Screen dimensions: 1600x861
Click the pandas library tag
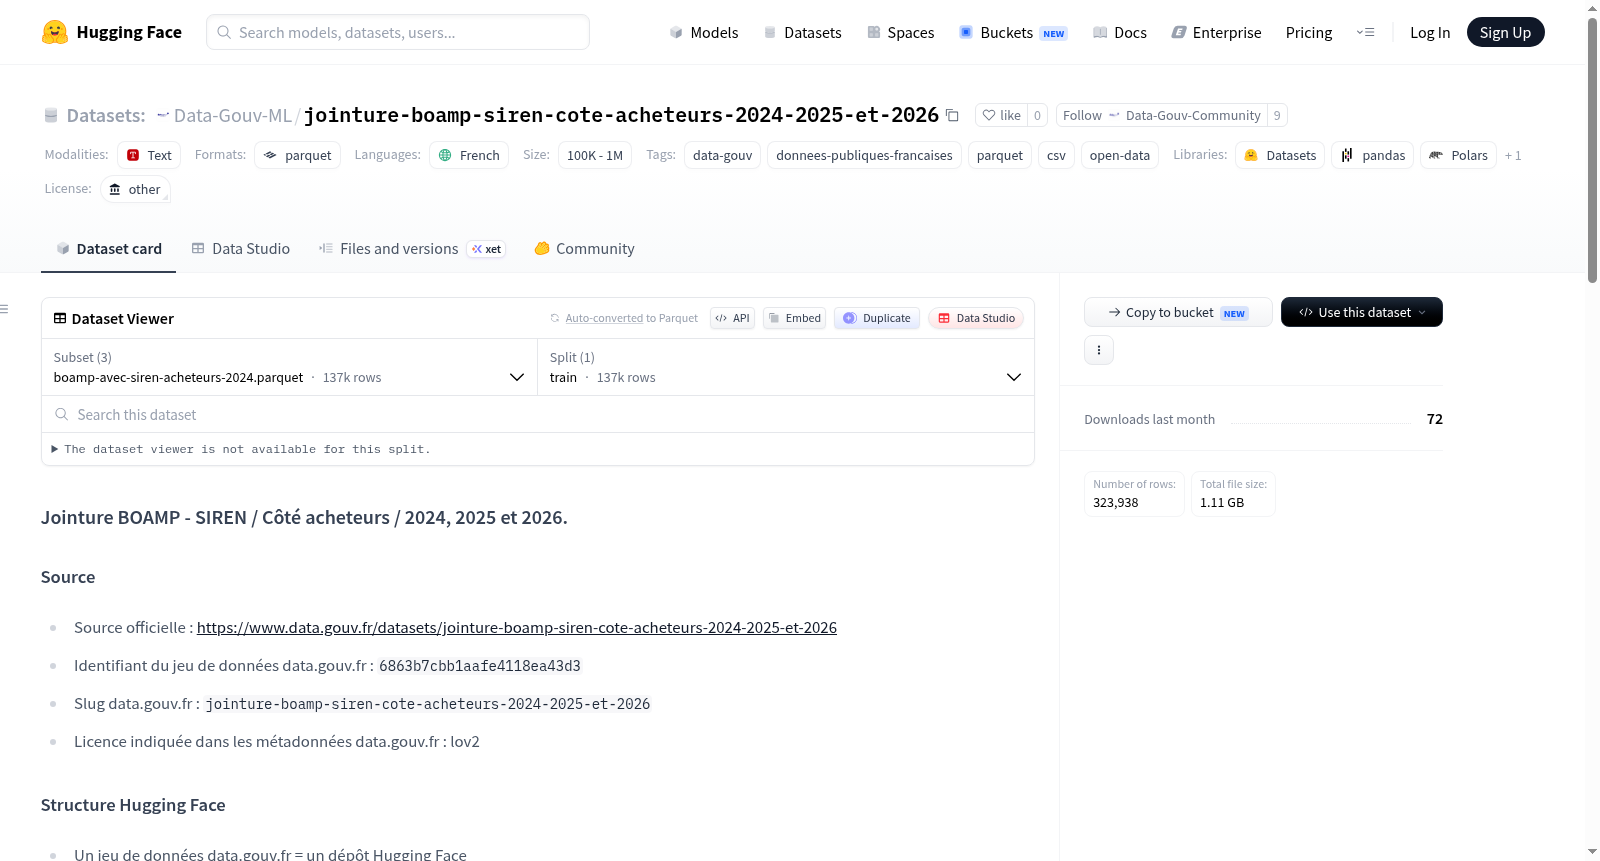(x=1372, y=155)
